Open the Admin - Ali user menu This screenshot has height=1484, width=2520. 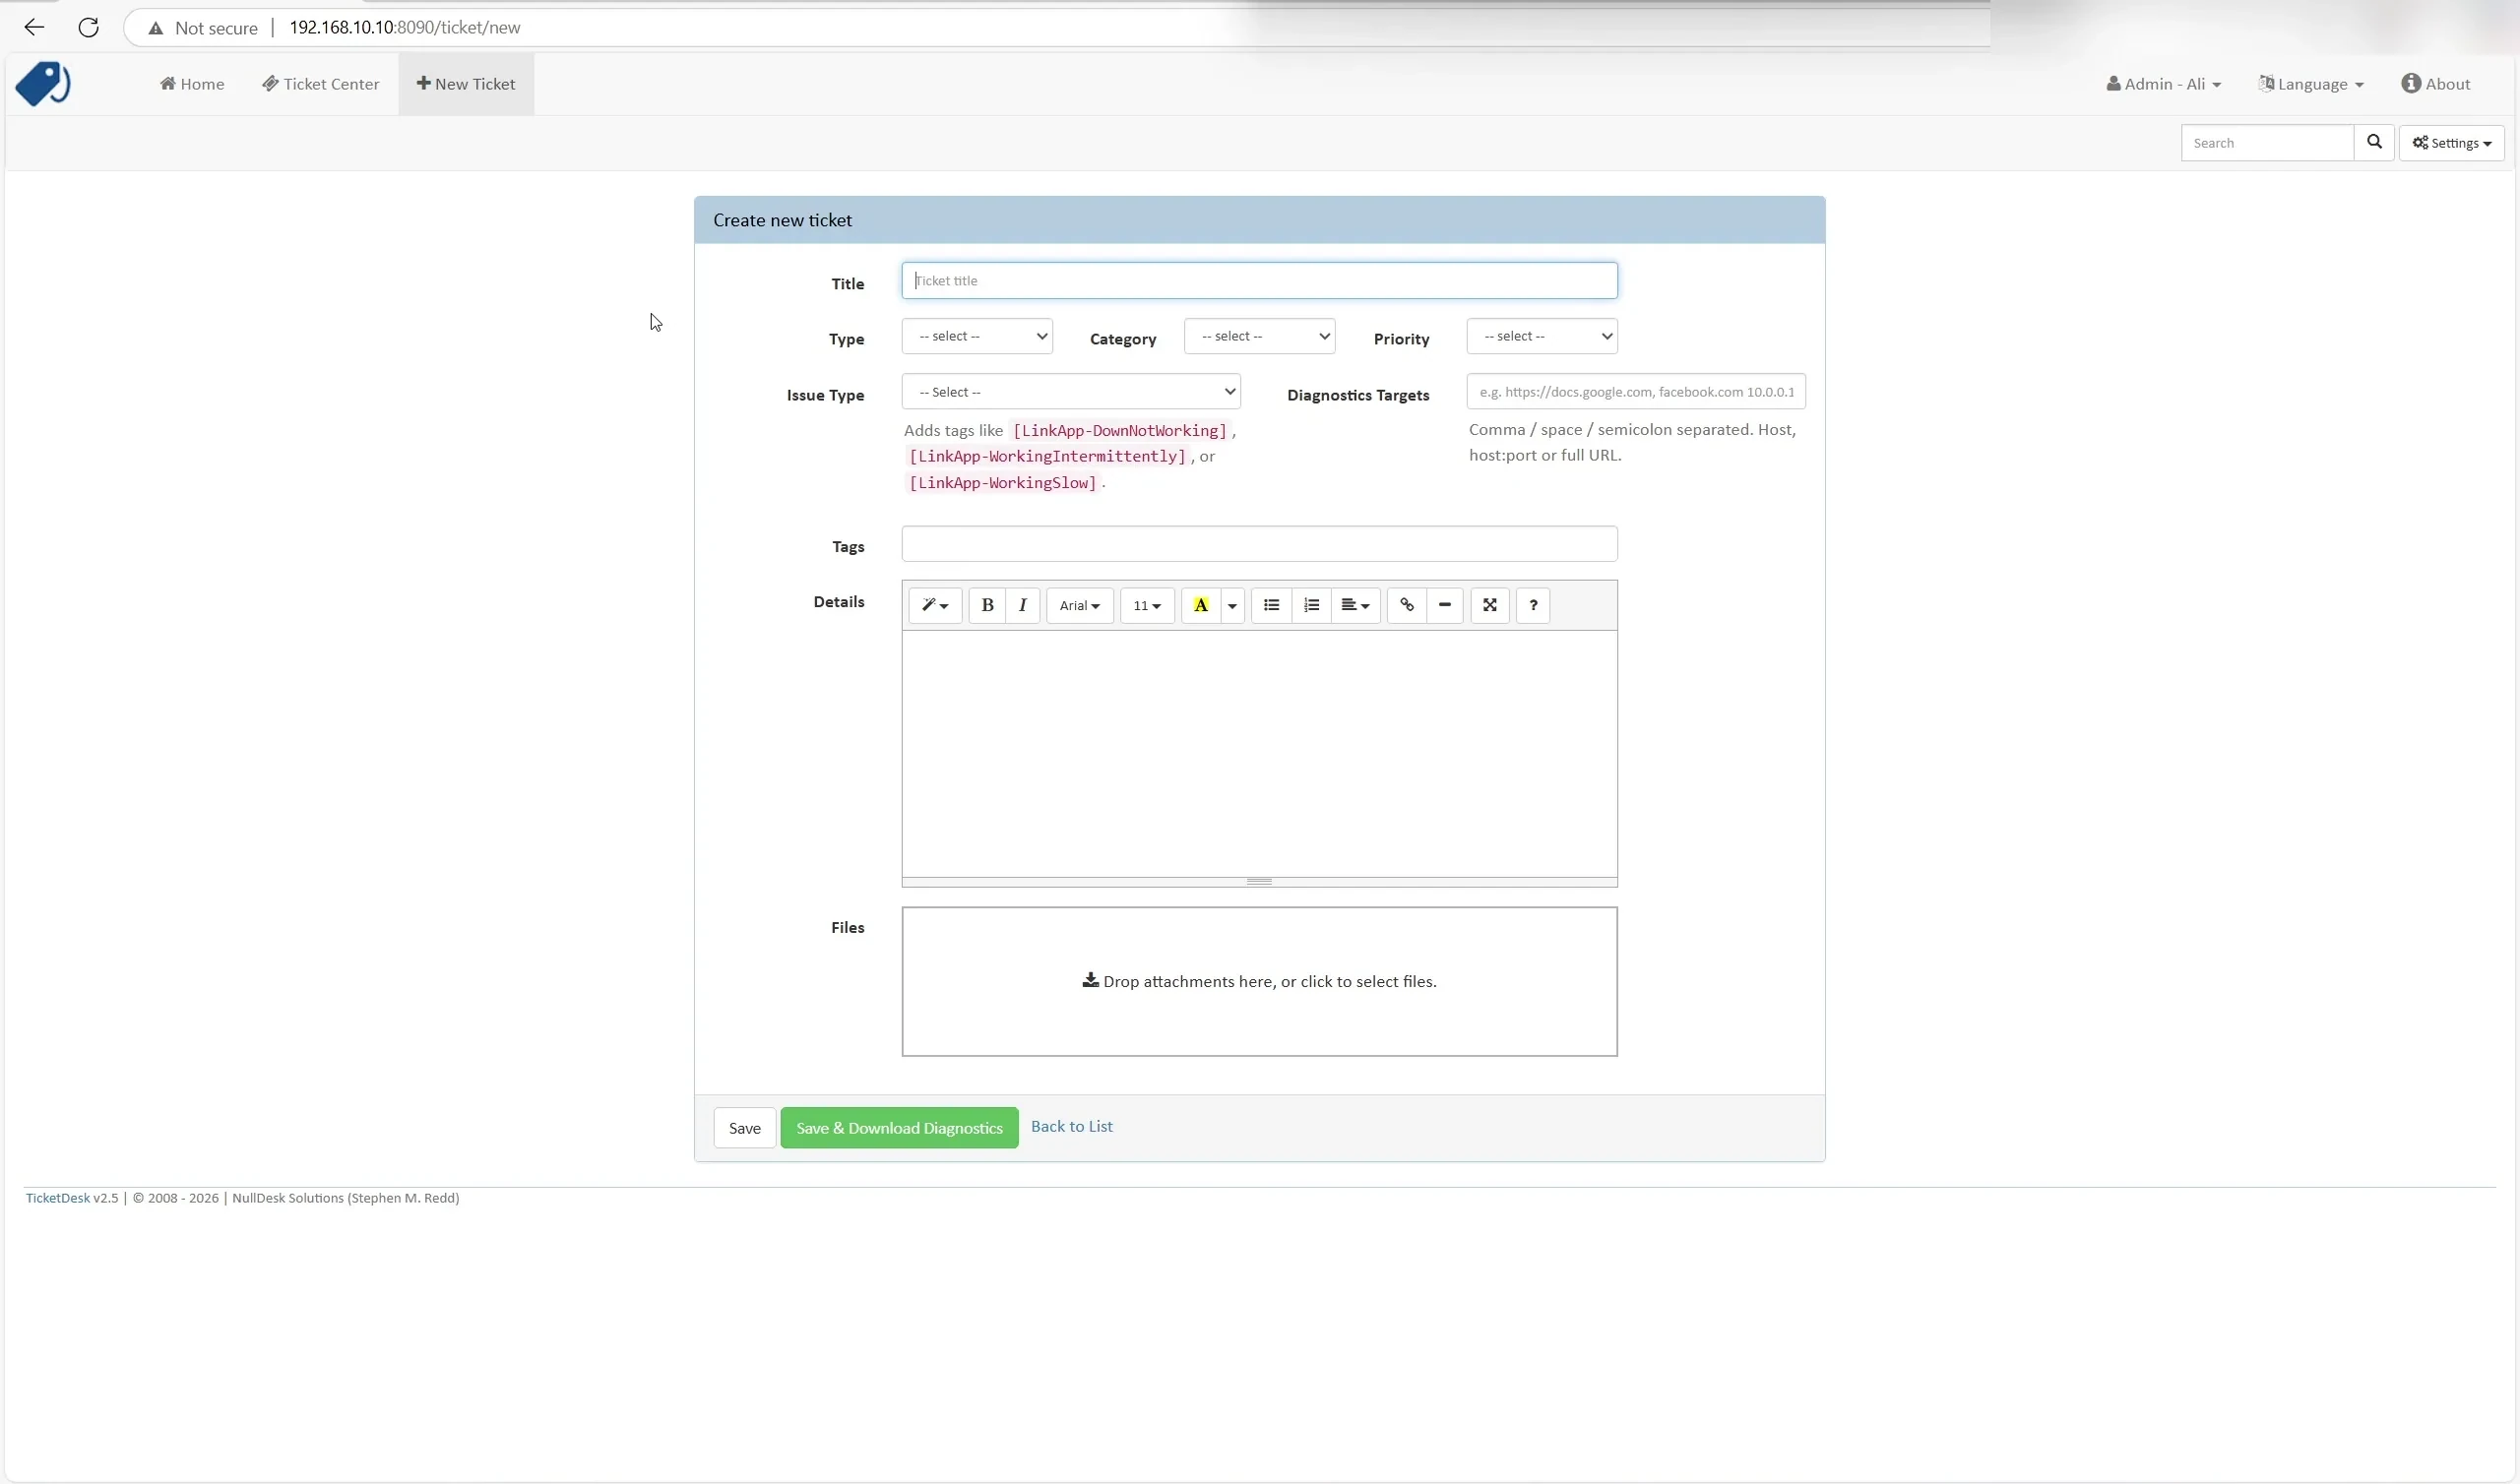click(2164, 84)
